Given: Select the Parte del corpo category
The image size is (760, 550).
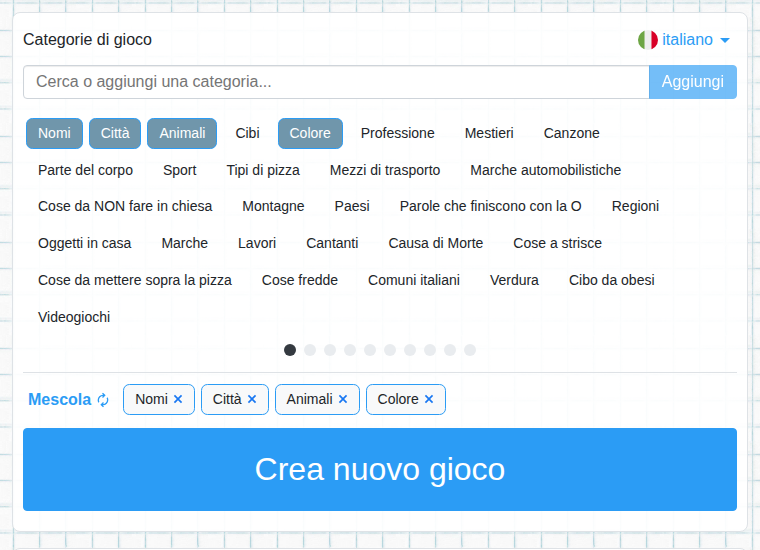Looking at the screenshot, I should pyautogui.click(x=85, y=170).
